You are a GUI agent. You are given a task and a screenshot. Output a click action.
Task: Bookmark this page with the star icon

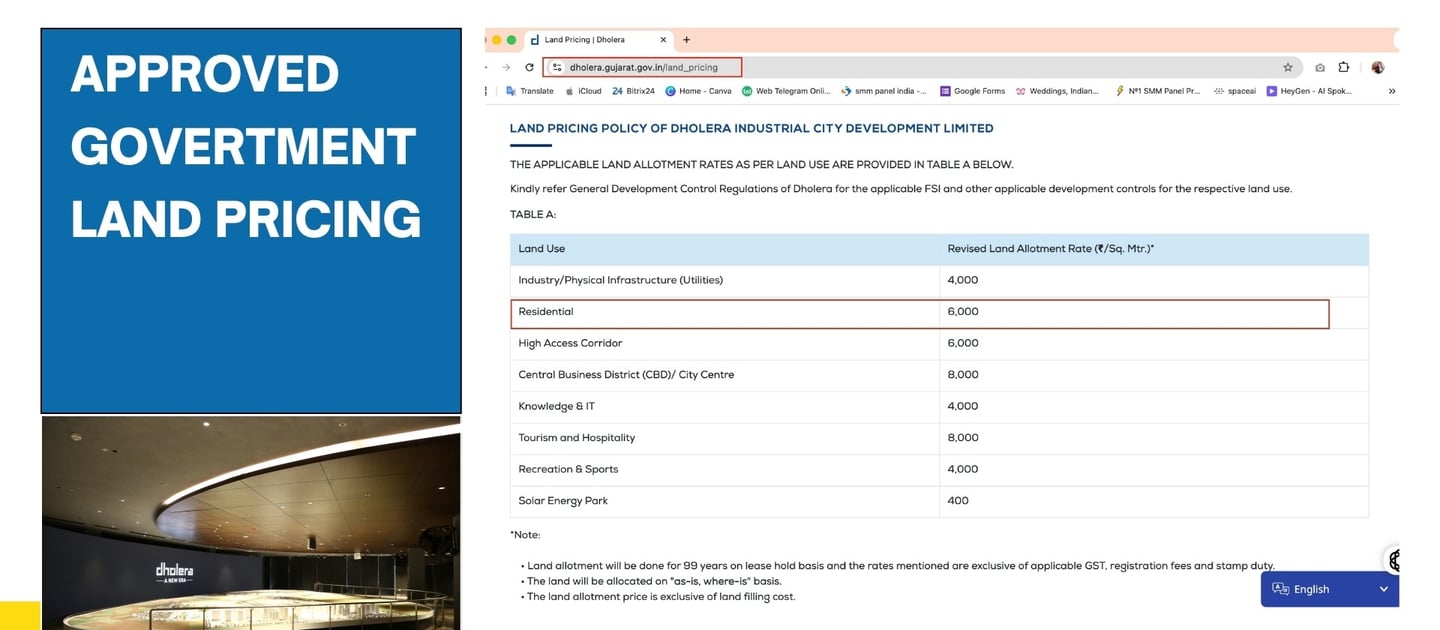pos(1288,67)
